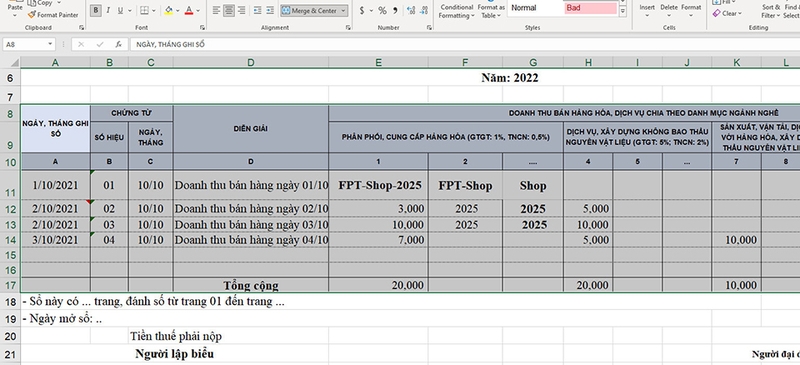
Task: Apply Underline to selection
Action: point(120,10)
